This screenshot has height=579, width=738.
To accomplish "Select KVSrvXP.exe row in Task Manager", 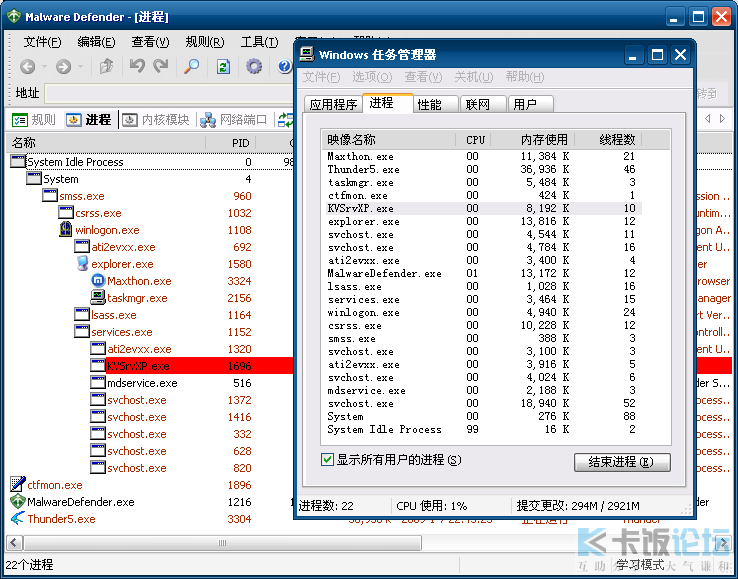I will (x=483, y=209).
